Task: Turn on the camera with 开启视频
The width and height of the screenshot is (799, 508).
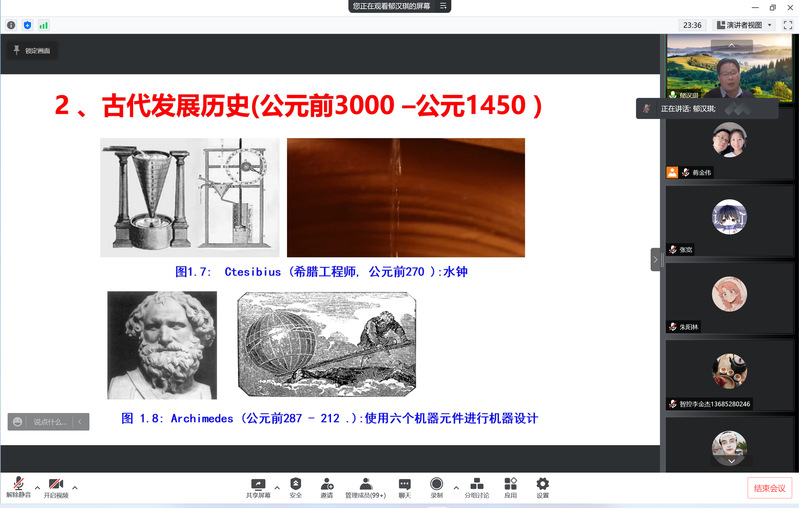Action: [x=56, y=486]
